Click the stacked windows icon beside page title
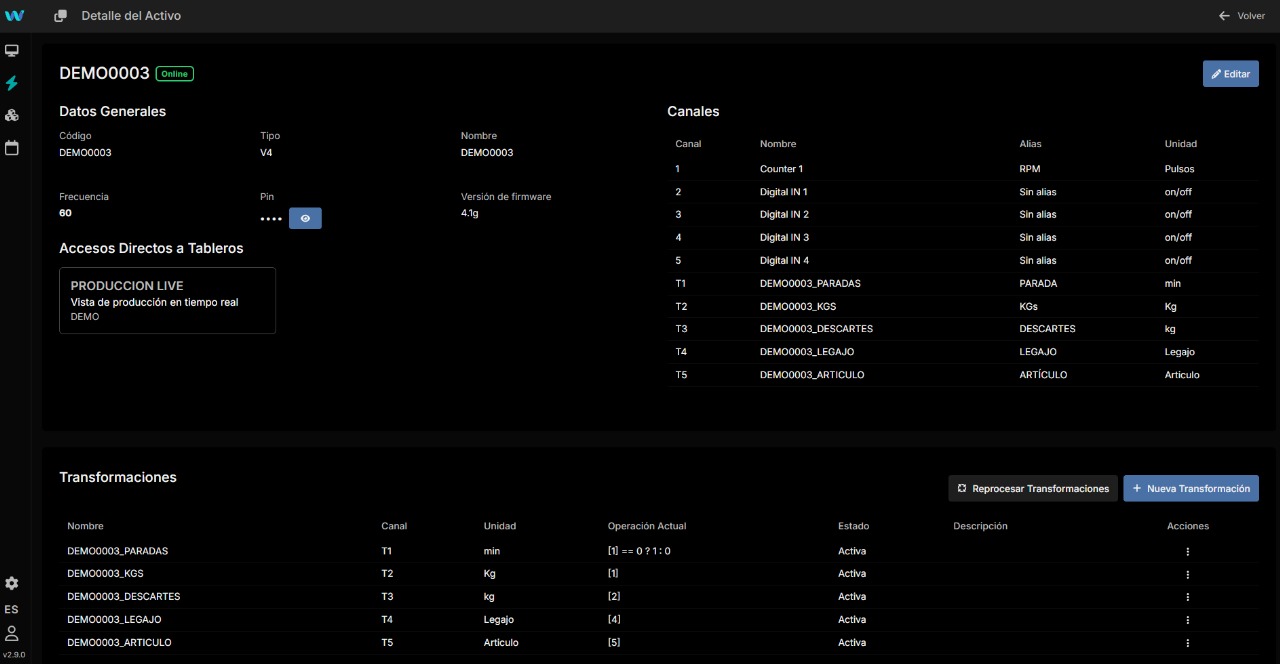1280x664 pixels. coord(61,16)
